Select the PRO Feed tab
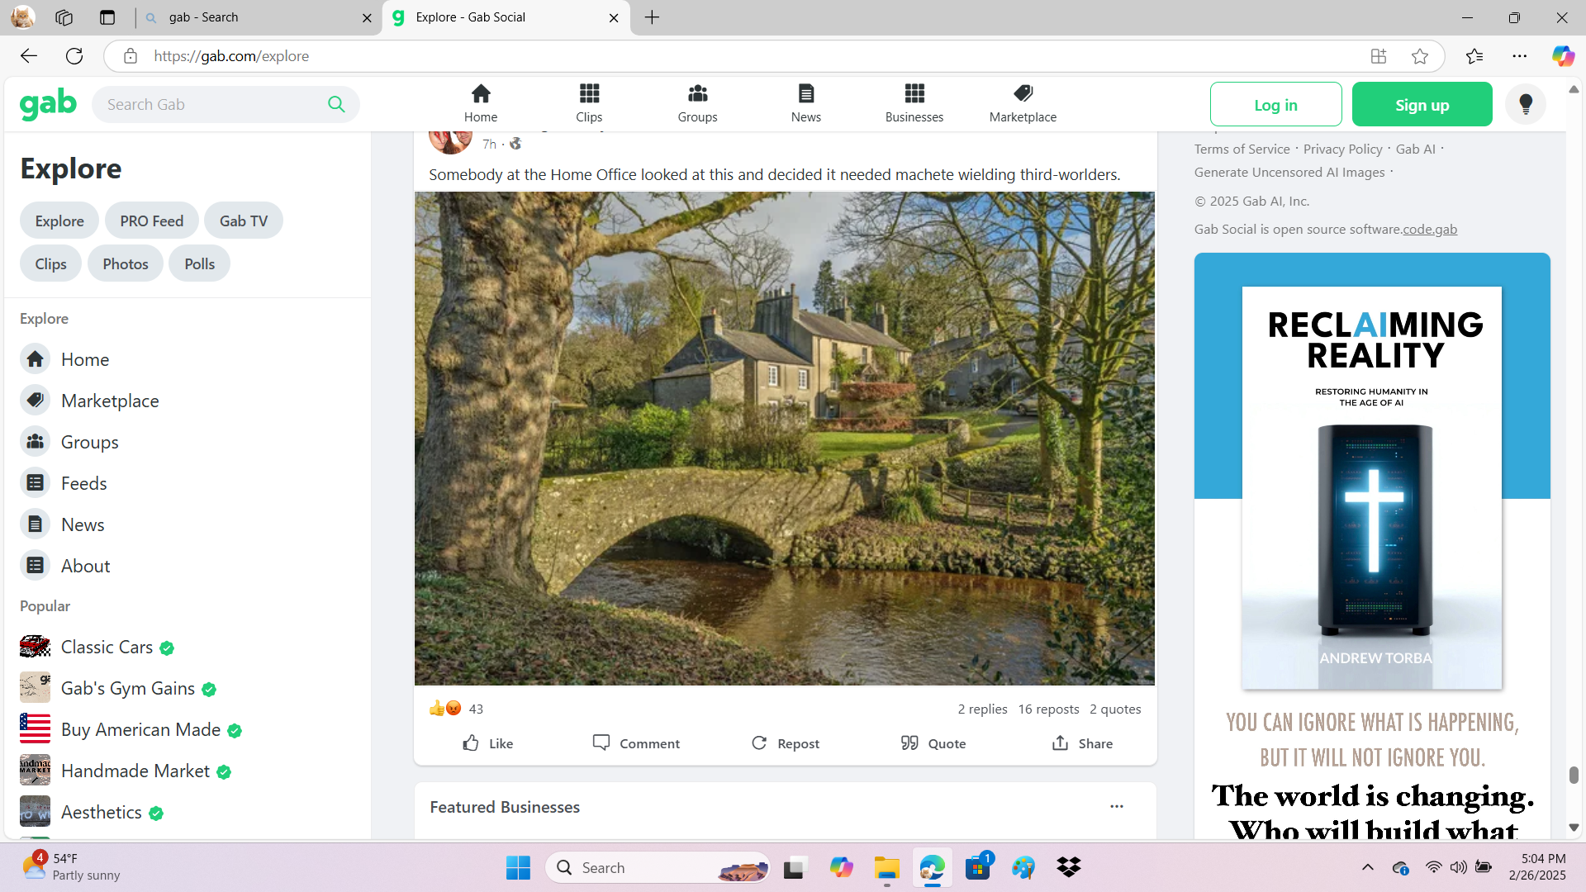 (x=152, y=221)
